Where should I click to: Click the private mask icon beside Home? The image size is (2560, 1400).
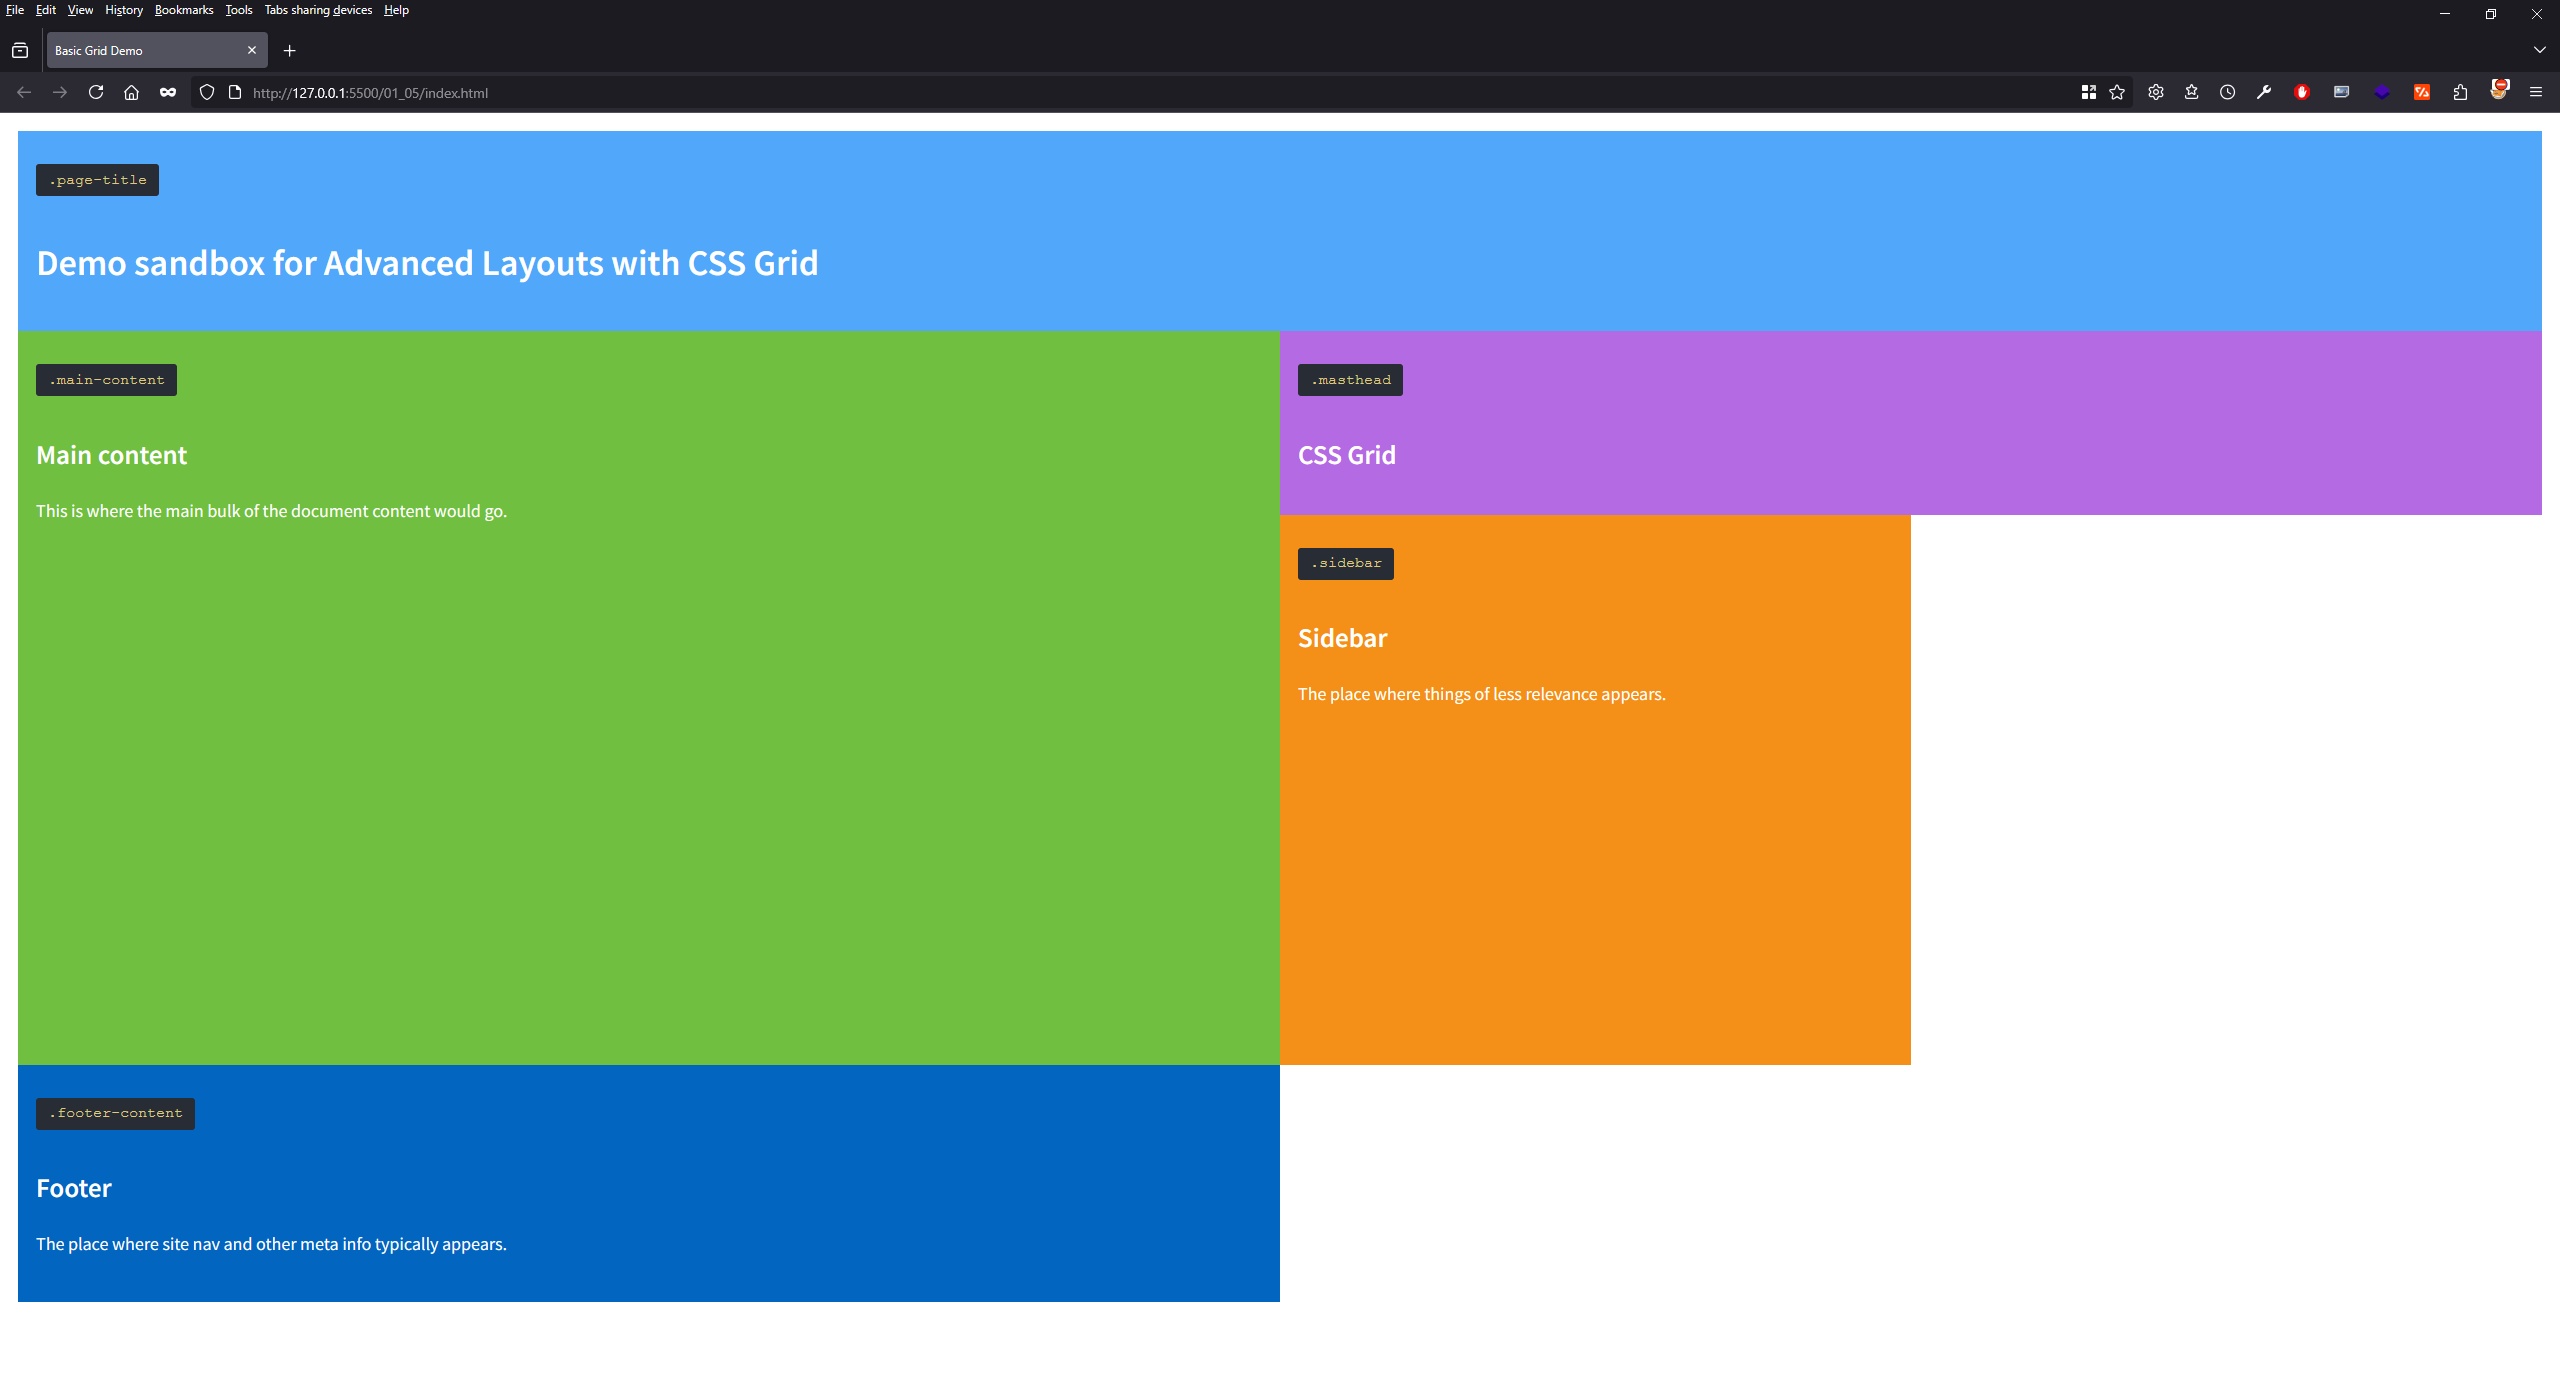pyautogui.click(x=168, y=92)
